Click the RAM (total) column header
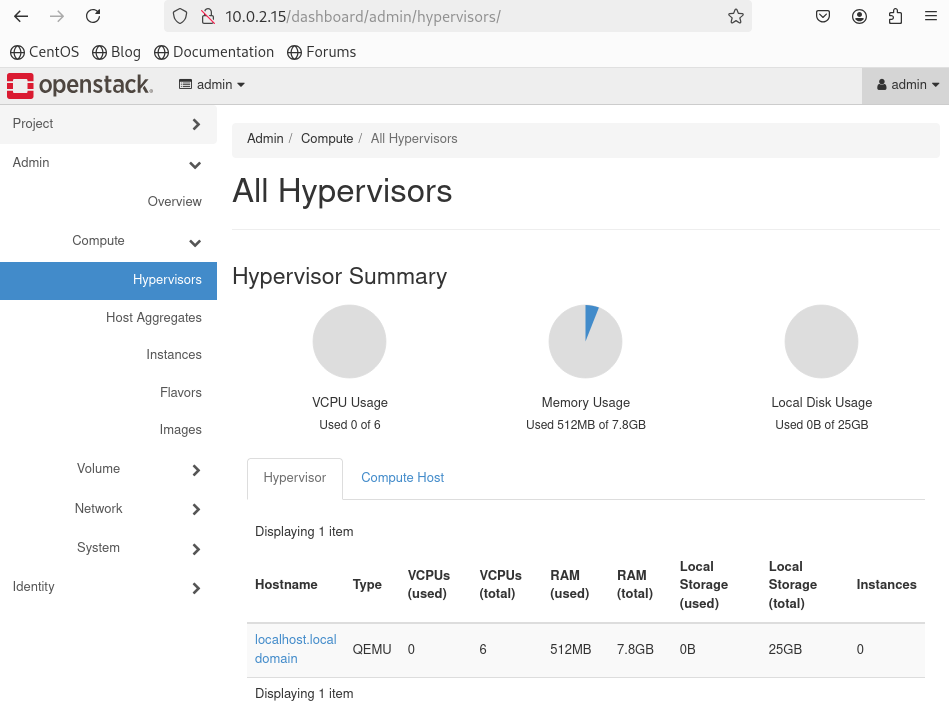 (x=635, y=585)
